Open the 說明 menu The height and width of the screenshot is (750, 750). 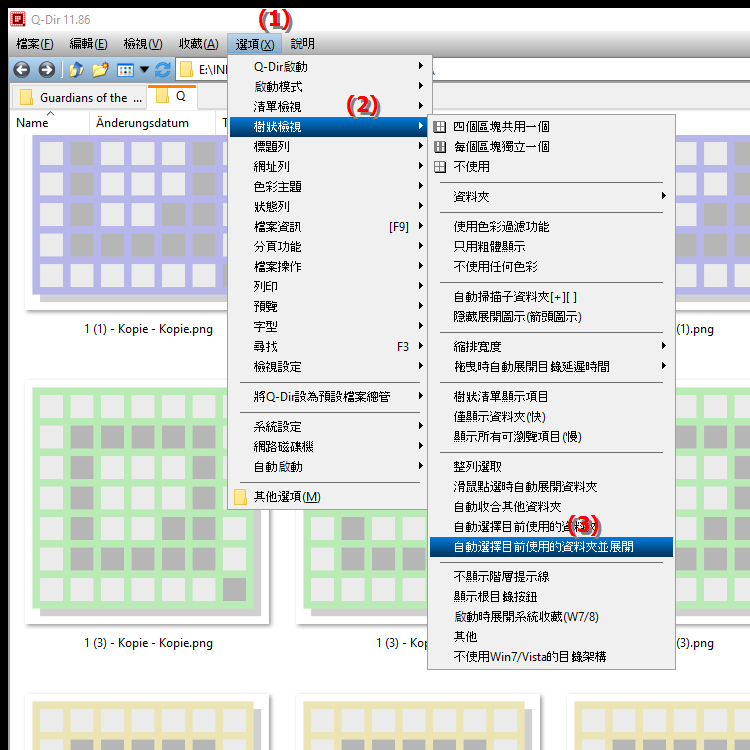click(302, 44)
